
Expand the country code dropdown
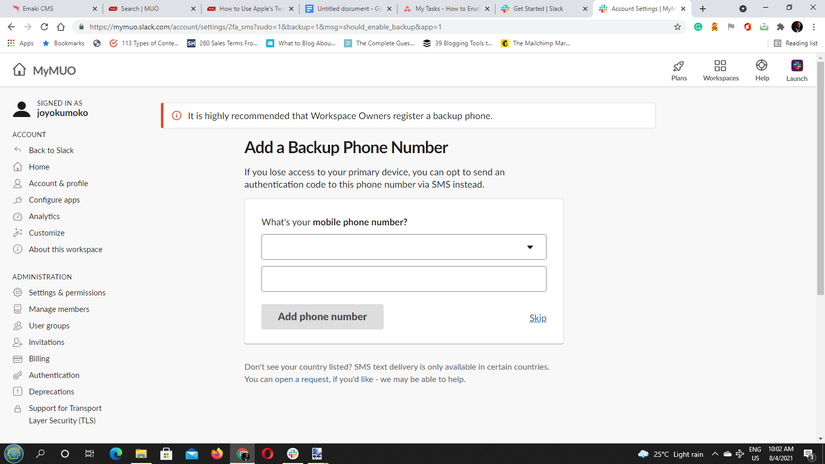[404, 247]
